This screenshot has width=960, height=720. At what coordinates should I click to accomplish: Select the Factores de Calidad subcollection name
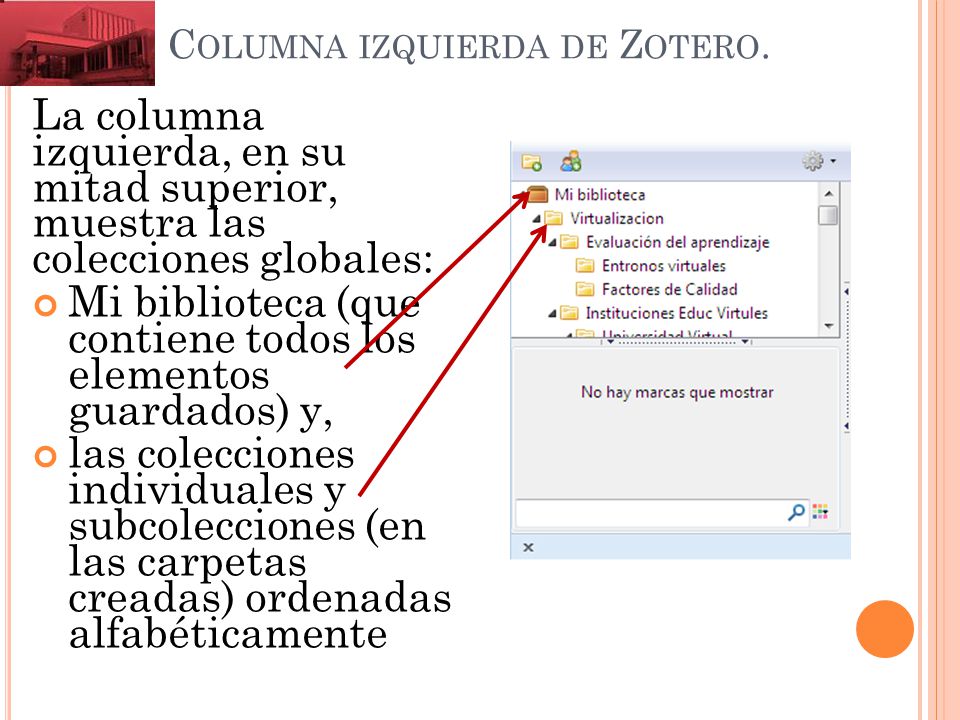click(x=669, y=289)
